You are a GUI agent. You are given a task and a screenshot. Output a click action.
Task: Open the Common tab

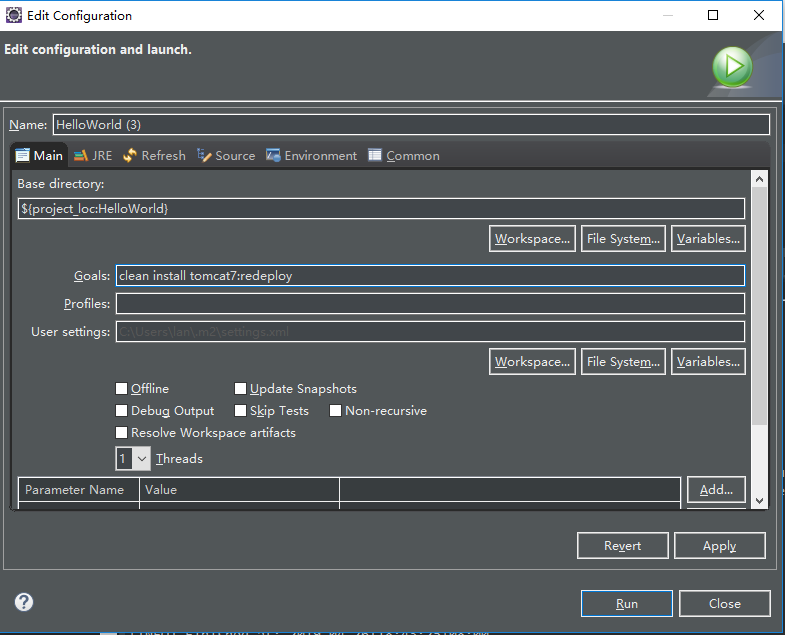(x=404, y=156)
